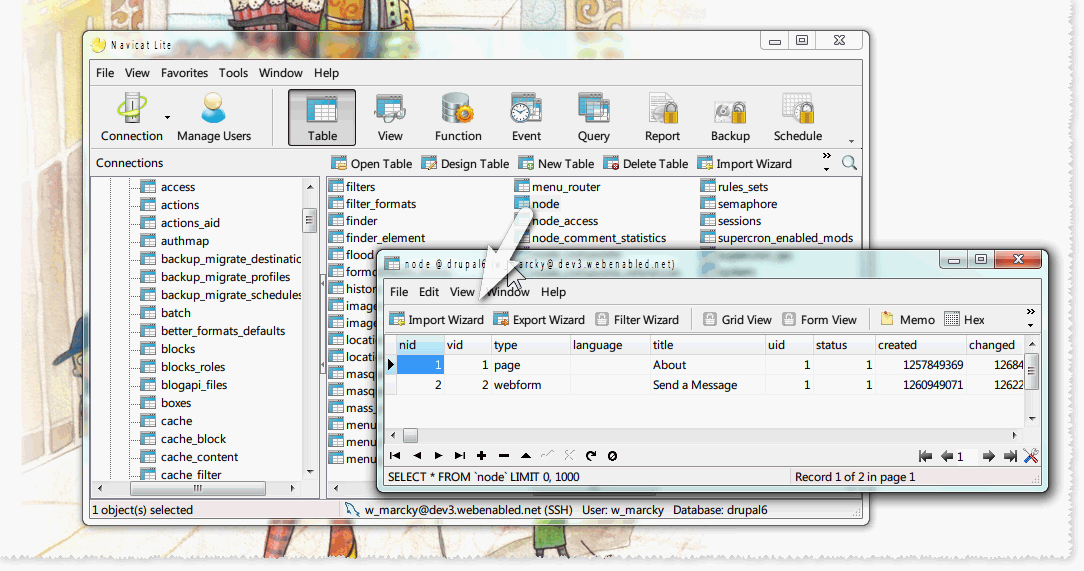Expand overflow chevron next to Hex button
The image size is (1084, 571).
[1031, 313]
